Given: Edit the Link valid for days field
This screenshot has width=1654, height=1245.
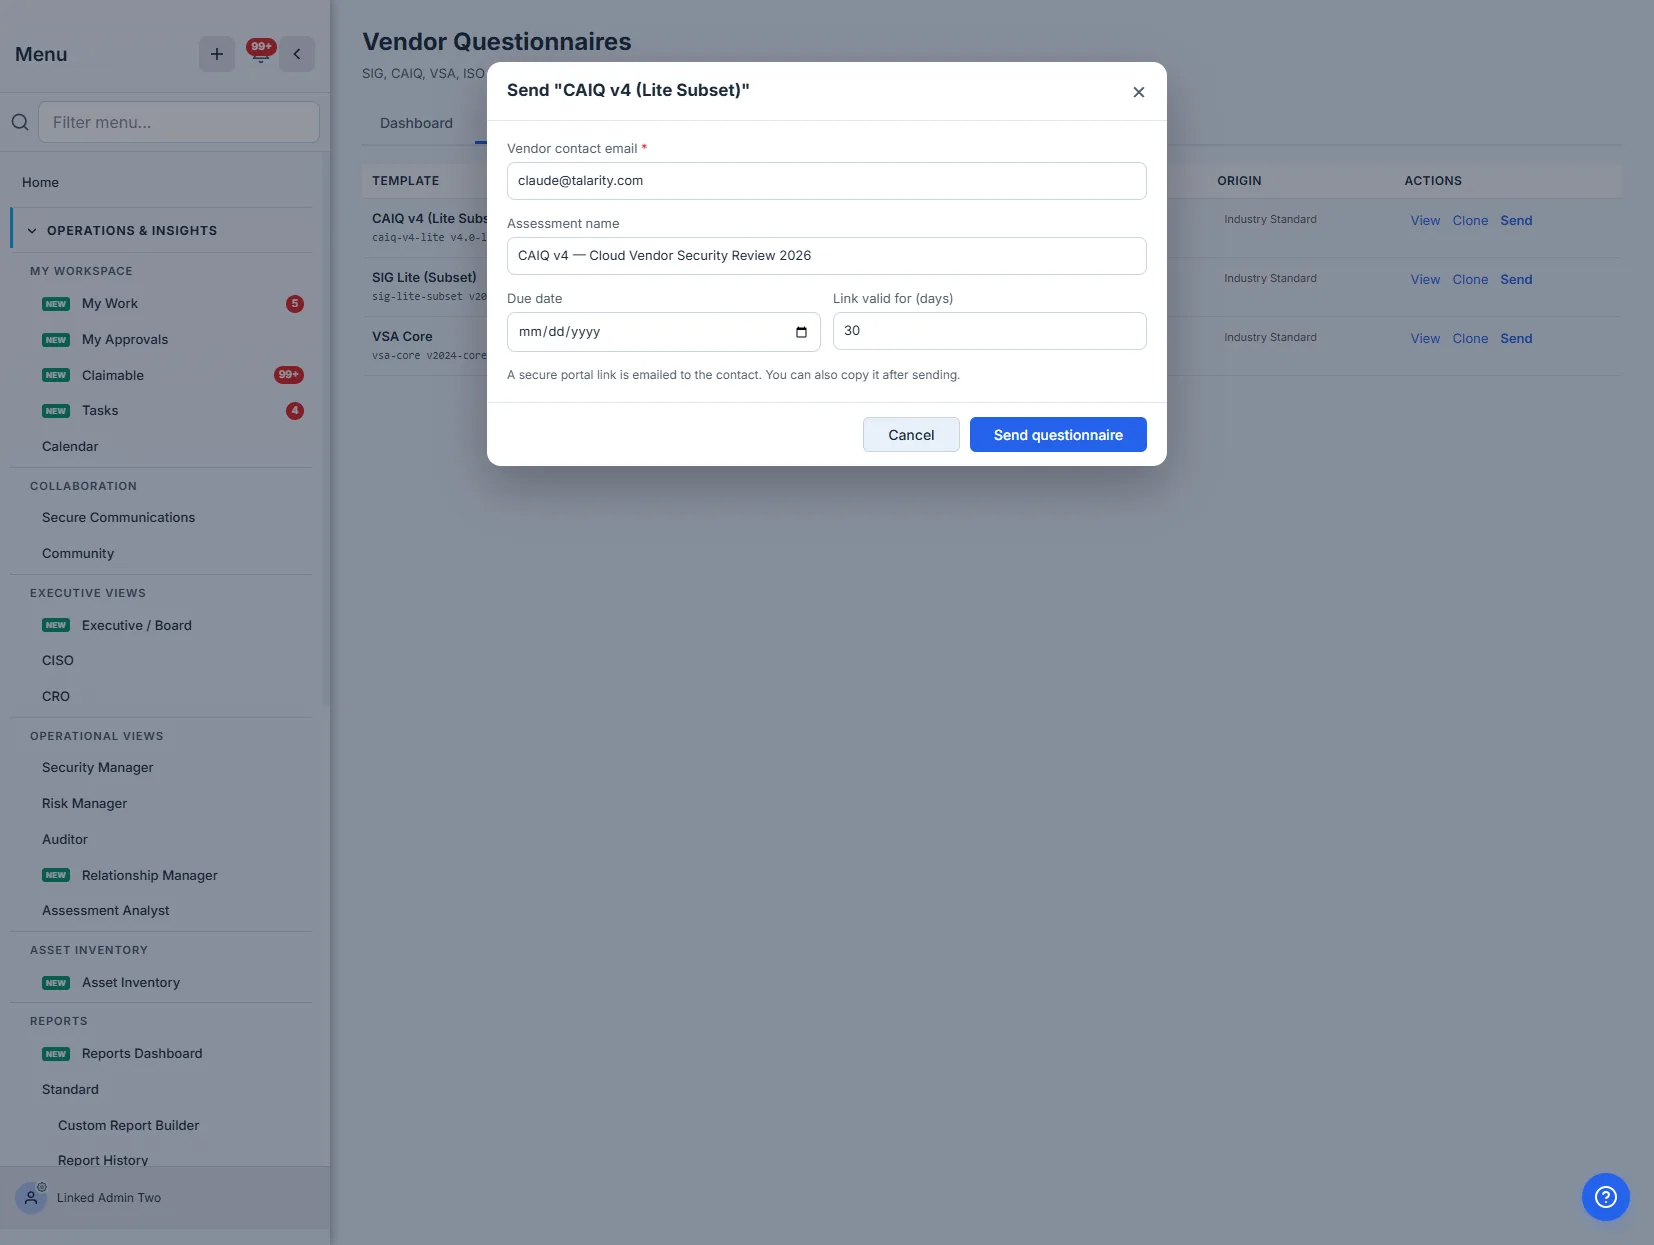Looking at the screenshot, I should point(989,331).
